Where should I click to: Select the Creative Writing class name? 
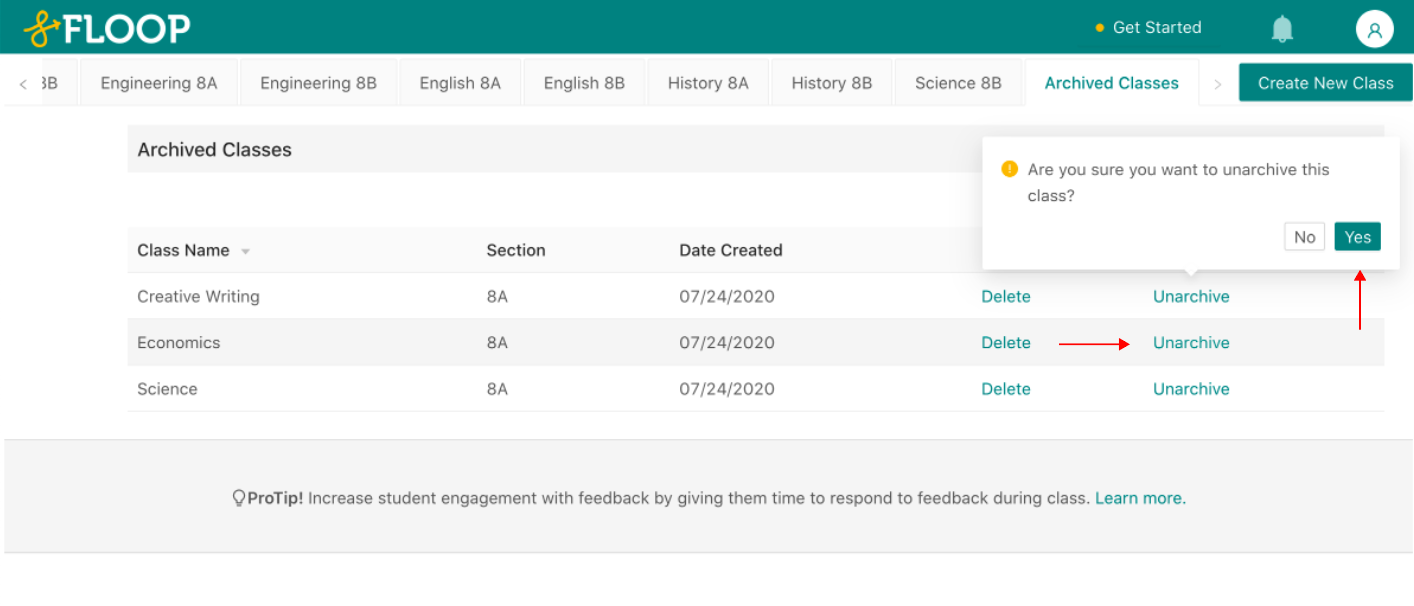pyautogui.click(x=198, y=297)
